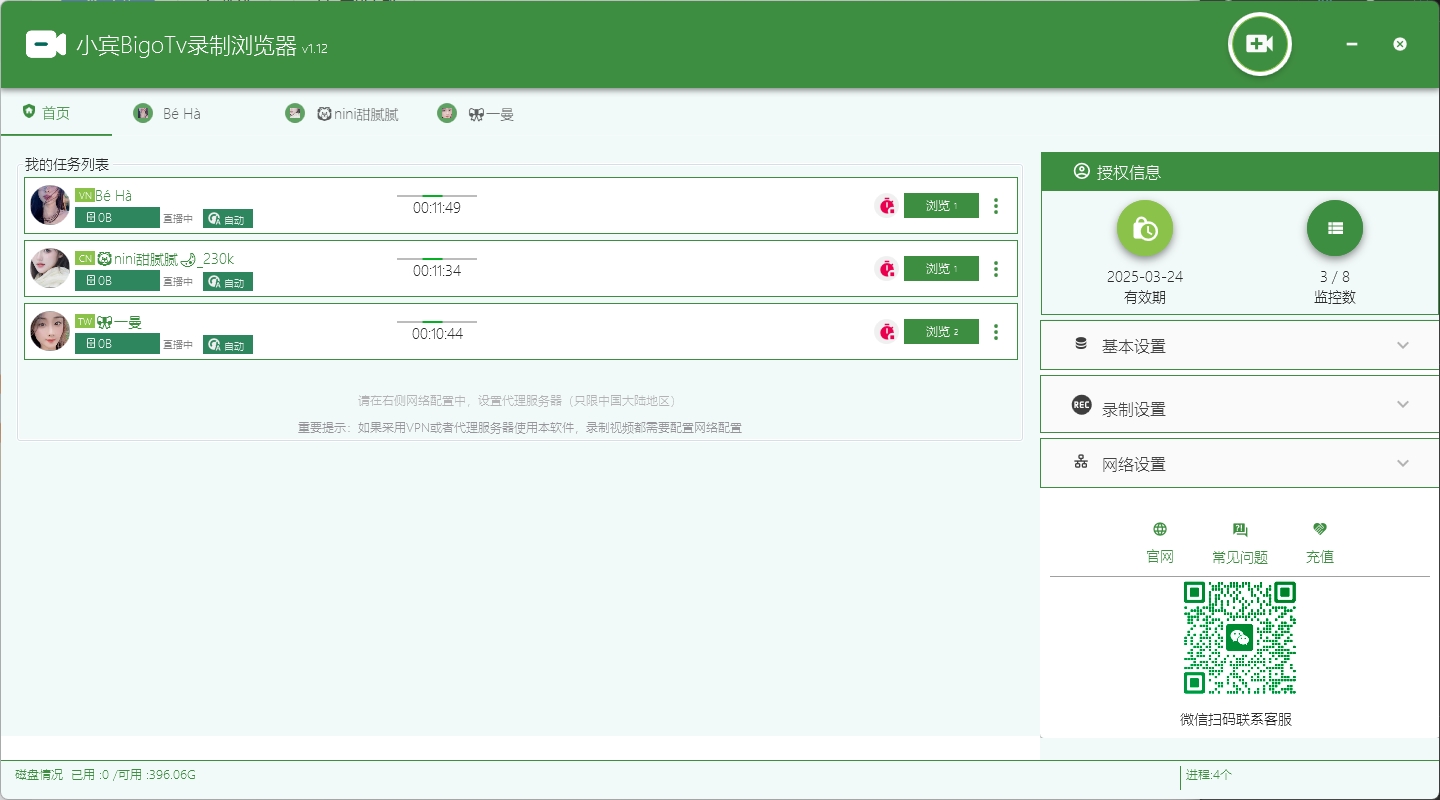
Task: Open the 一曼 tab
Action: click(x=475, y=114)
